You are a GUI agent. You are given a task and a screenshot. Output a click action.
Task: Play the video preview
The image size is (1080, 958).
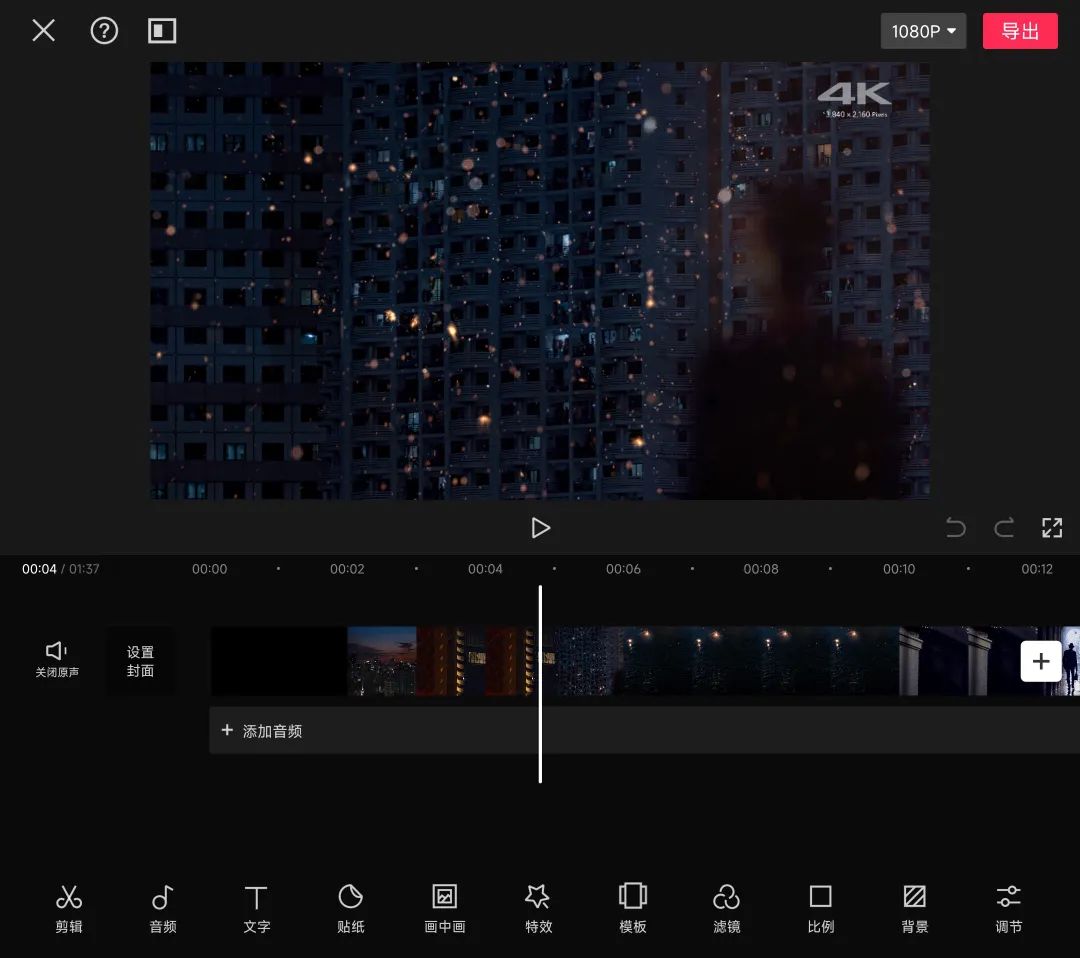pos(541,528)
